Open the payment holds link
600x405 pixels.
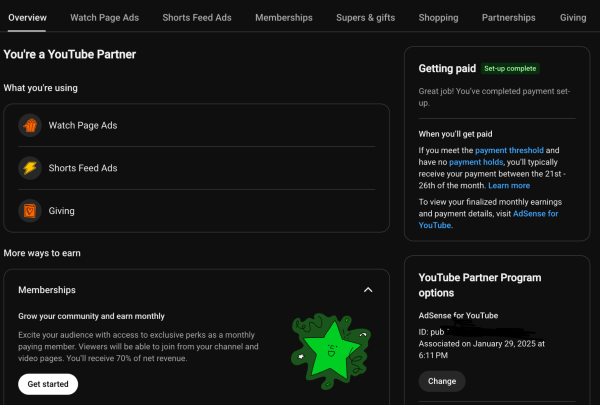pos(476,162)
